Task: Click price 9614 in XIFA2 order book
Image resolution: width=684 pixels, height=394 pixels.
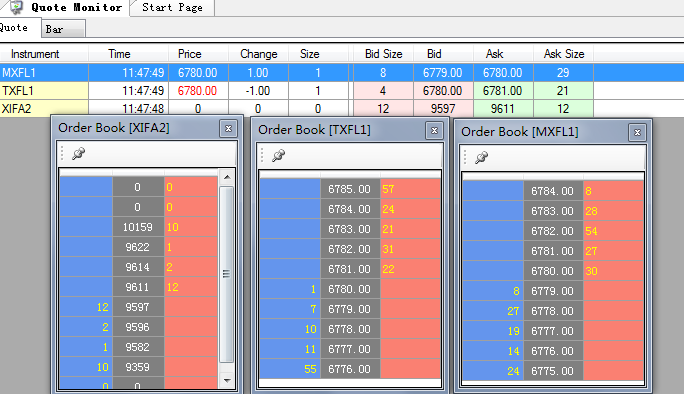Action: [x=138, y=267]
